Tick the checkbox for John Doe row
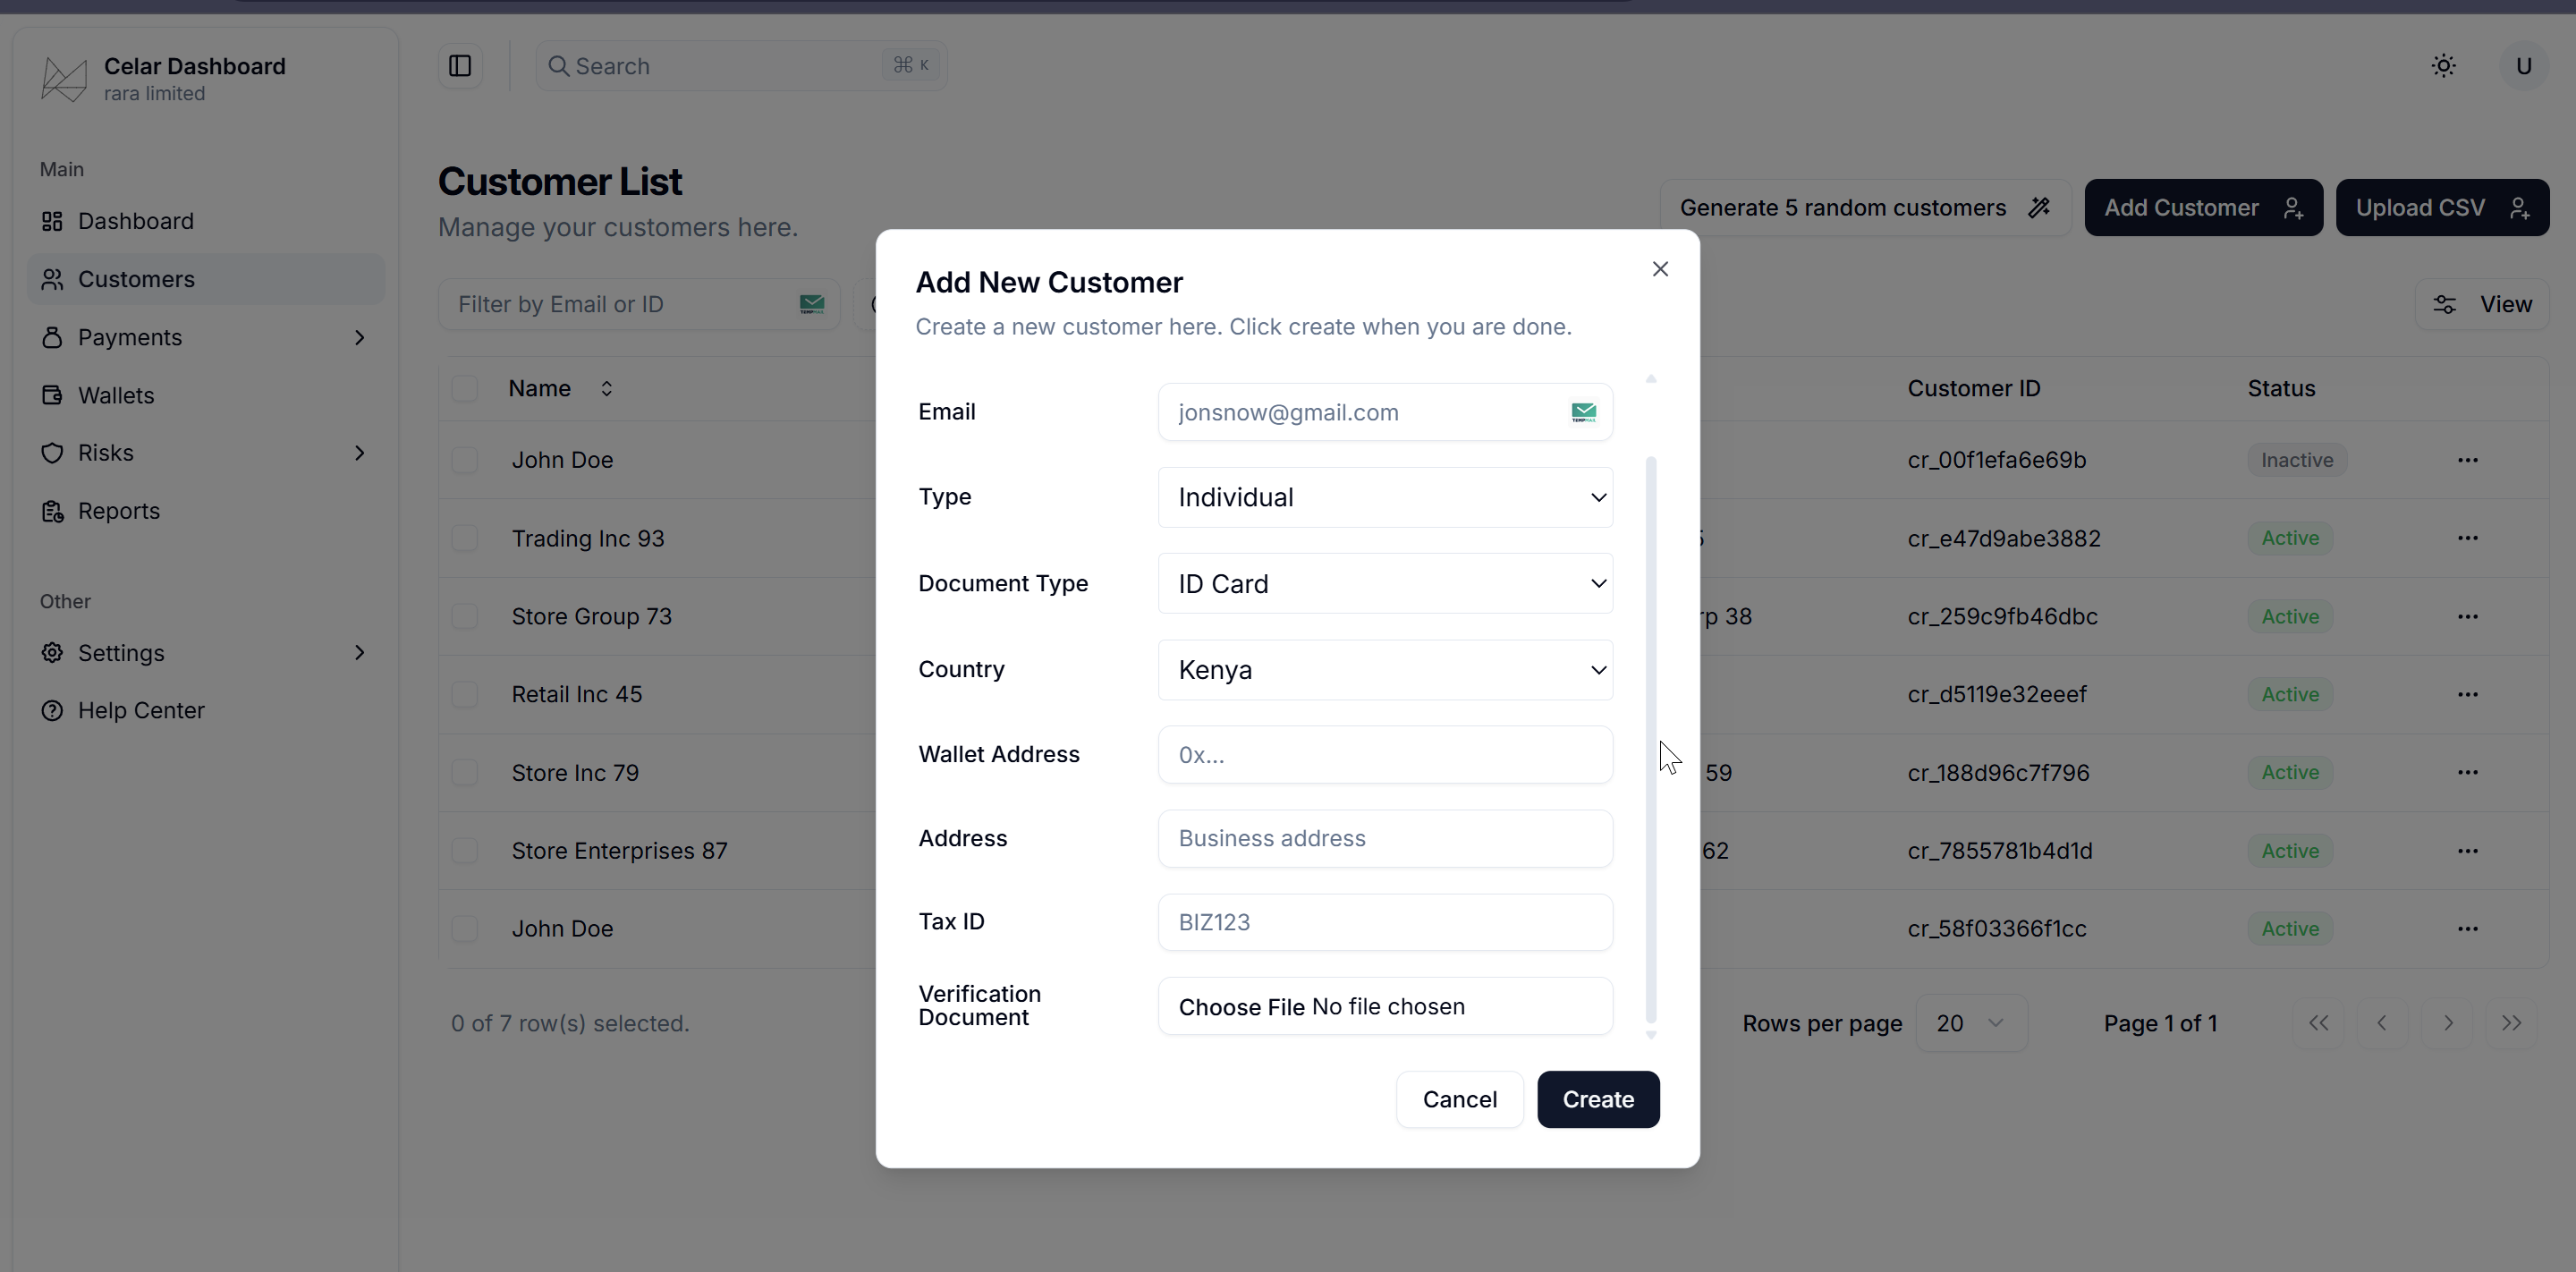 click(x=464, y=460)
